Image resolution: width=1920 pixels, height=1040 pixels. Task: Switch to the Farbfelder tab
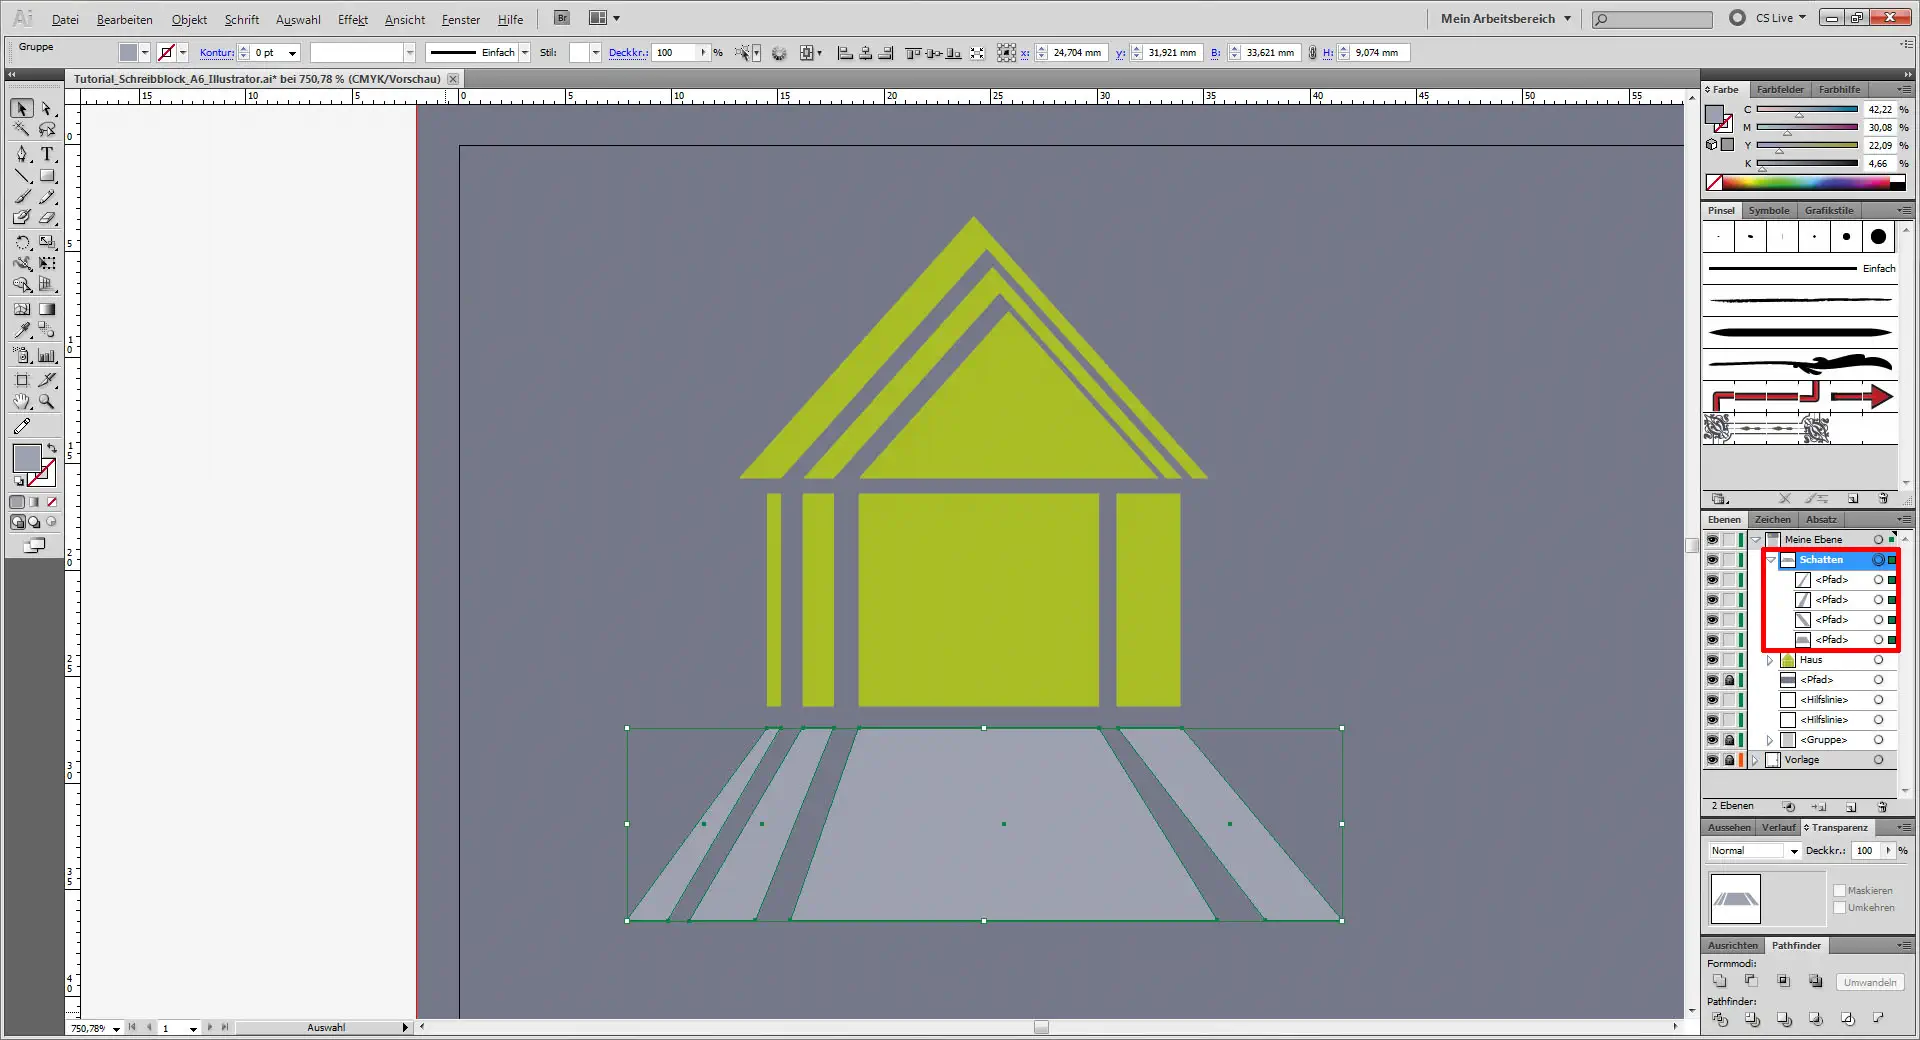click(x=1779, y=90)
